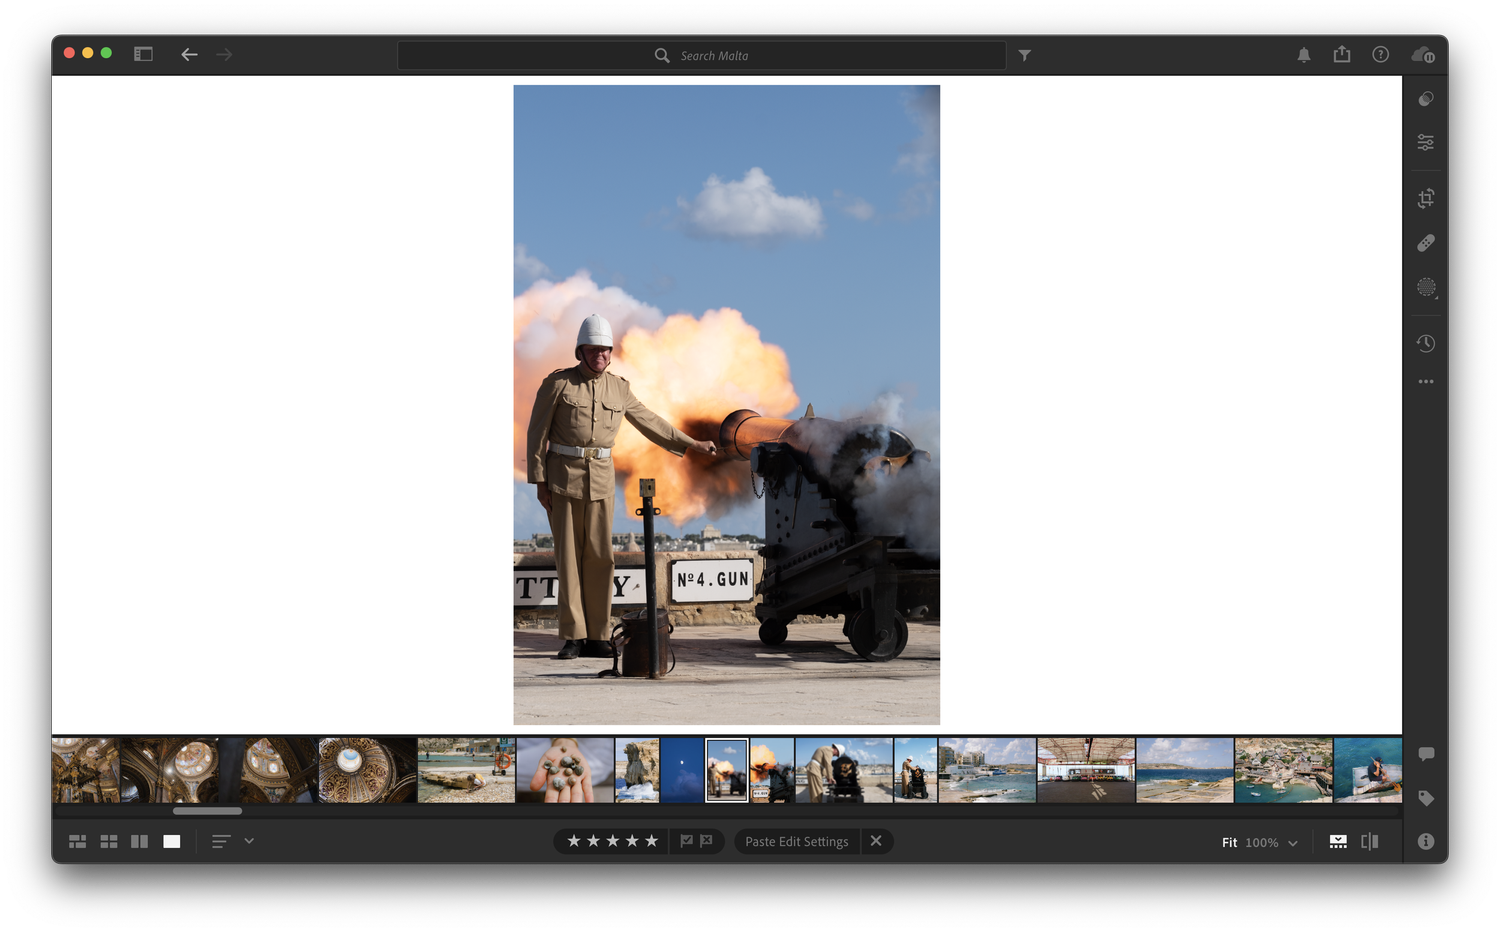Select the boat on beach thumbnail
Screen dimensions: 1500x932
point(466,770)
